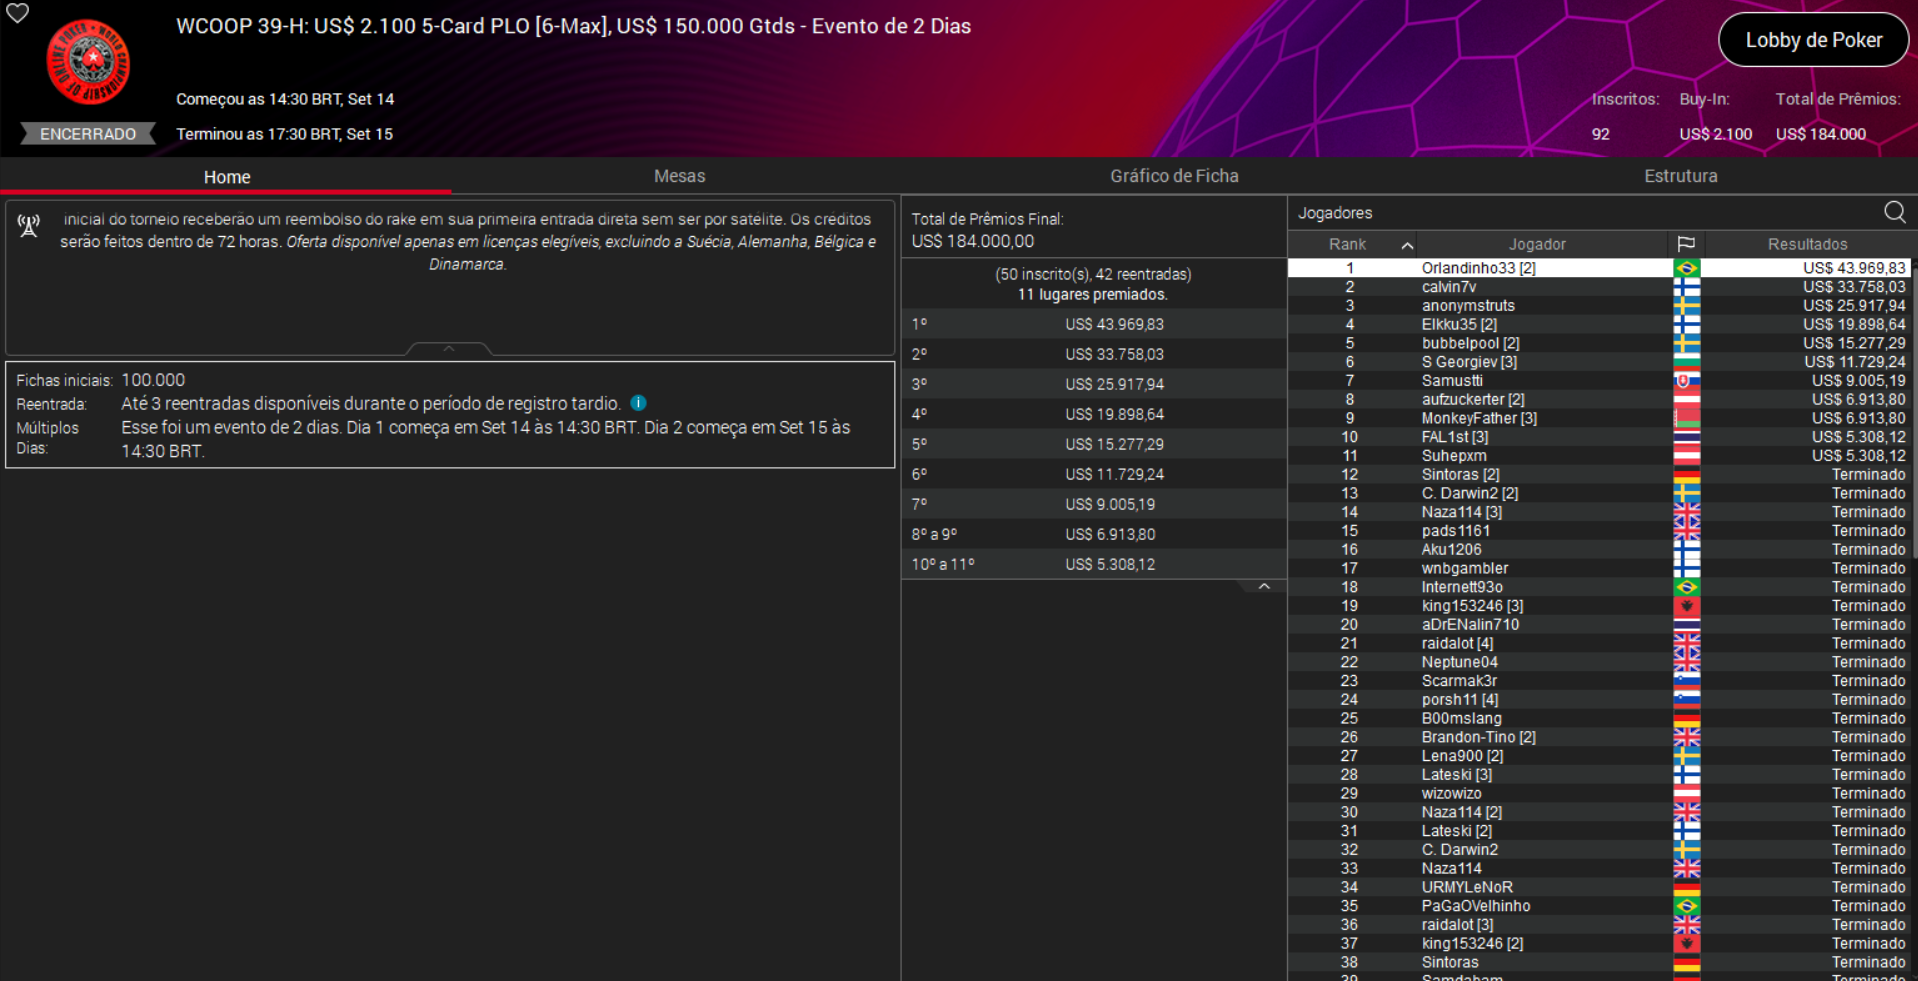The image size is (1918, 981).
Task: Click 10º a 11º prize row
Action: tap(1093, 564)
